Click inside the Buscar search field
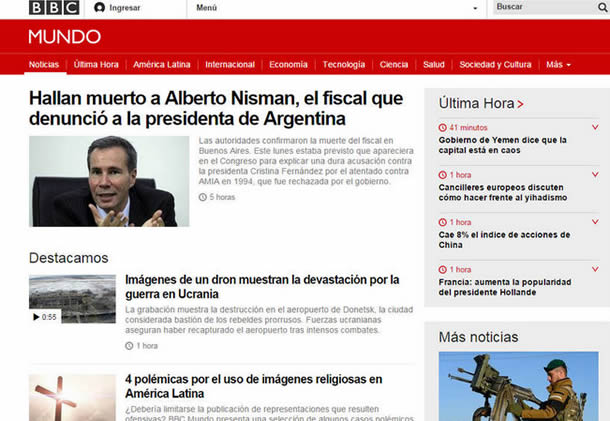This screenshot has width=610, height=421. (x=545, y=7)
